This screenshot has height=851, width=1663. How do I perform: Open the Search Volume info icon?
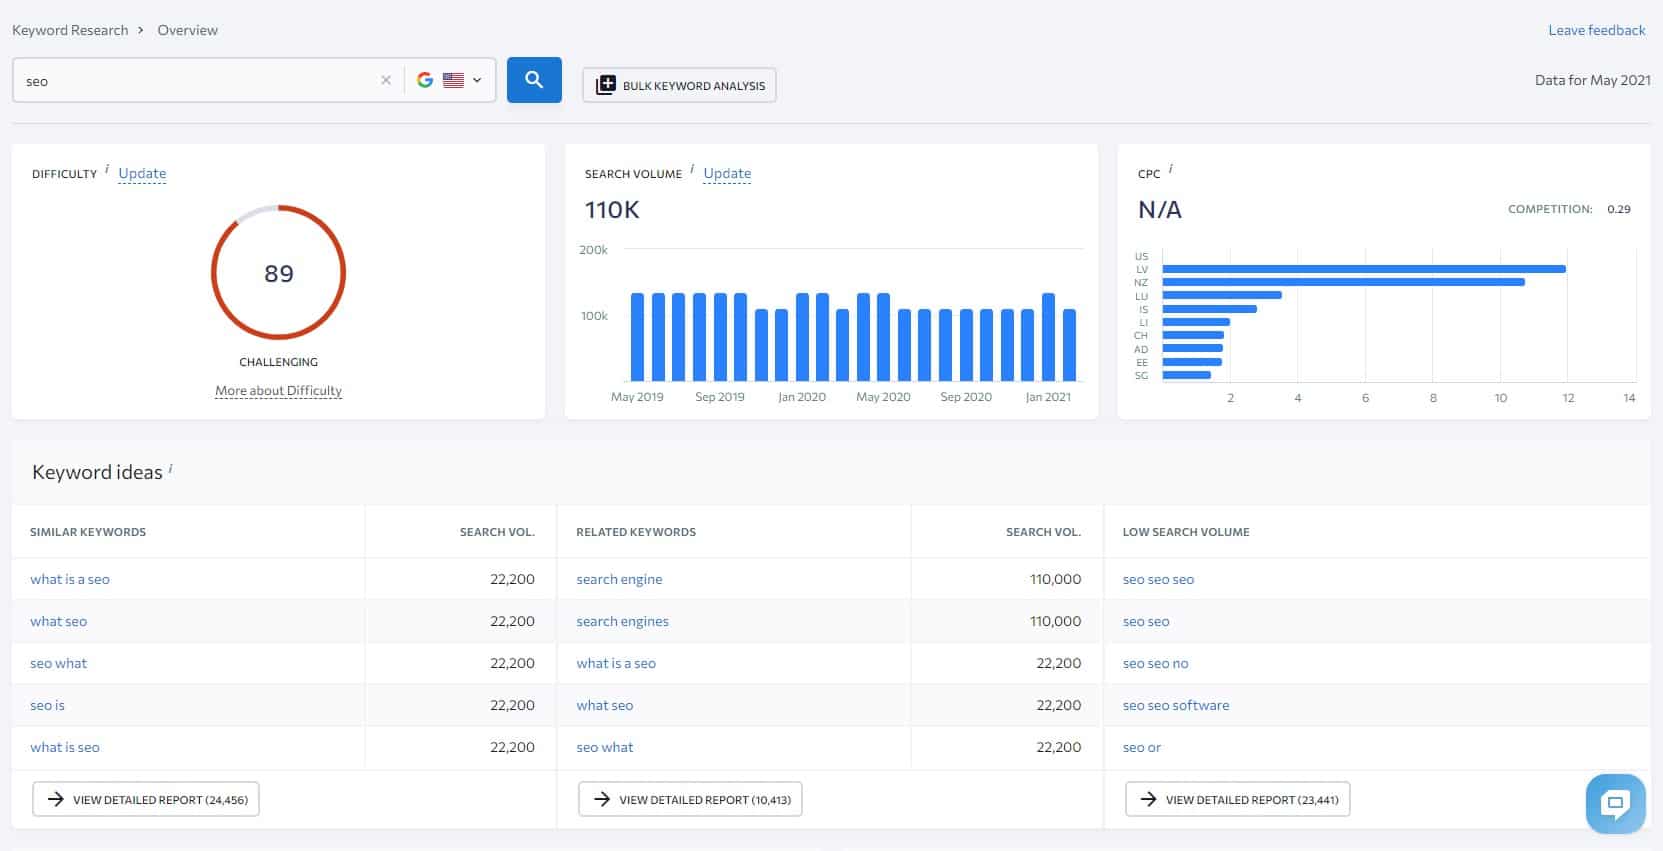pos(692,169)
